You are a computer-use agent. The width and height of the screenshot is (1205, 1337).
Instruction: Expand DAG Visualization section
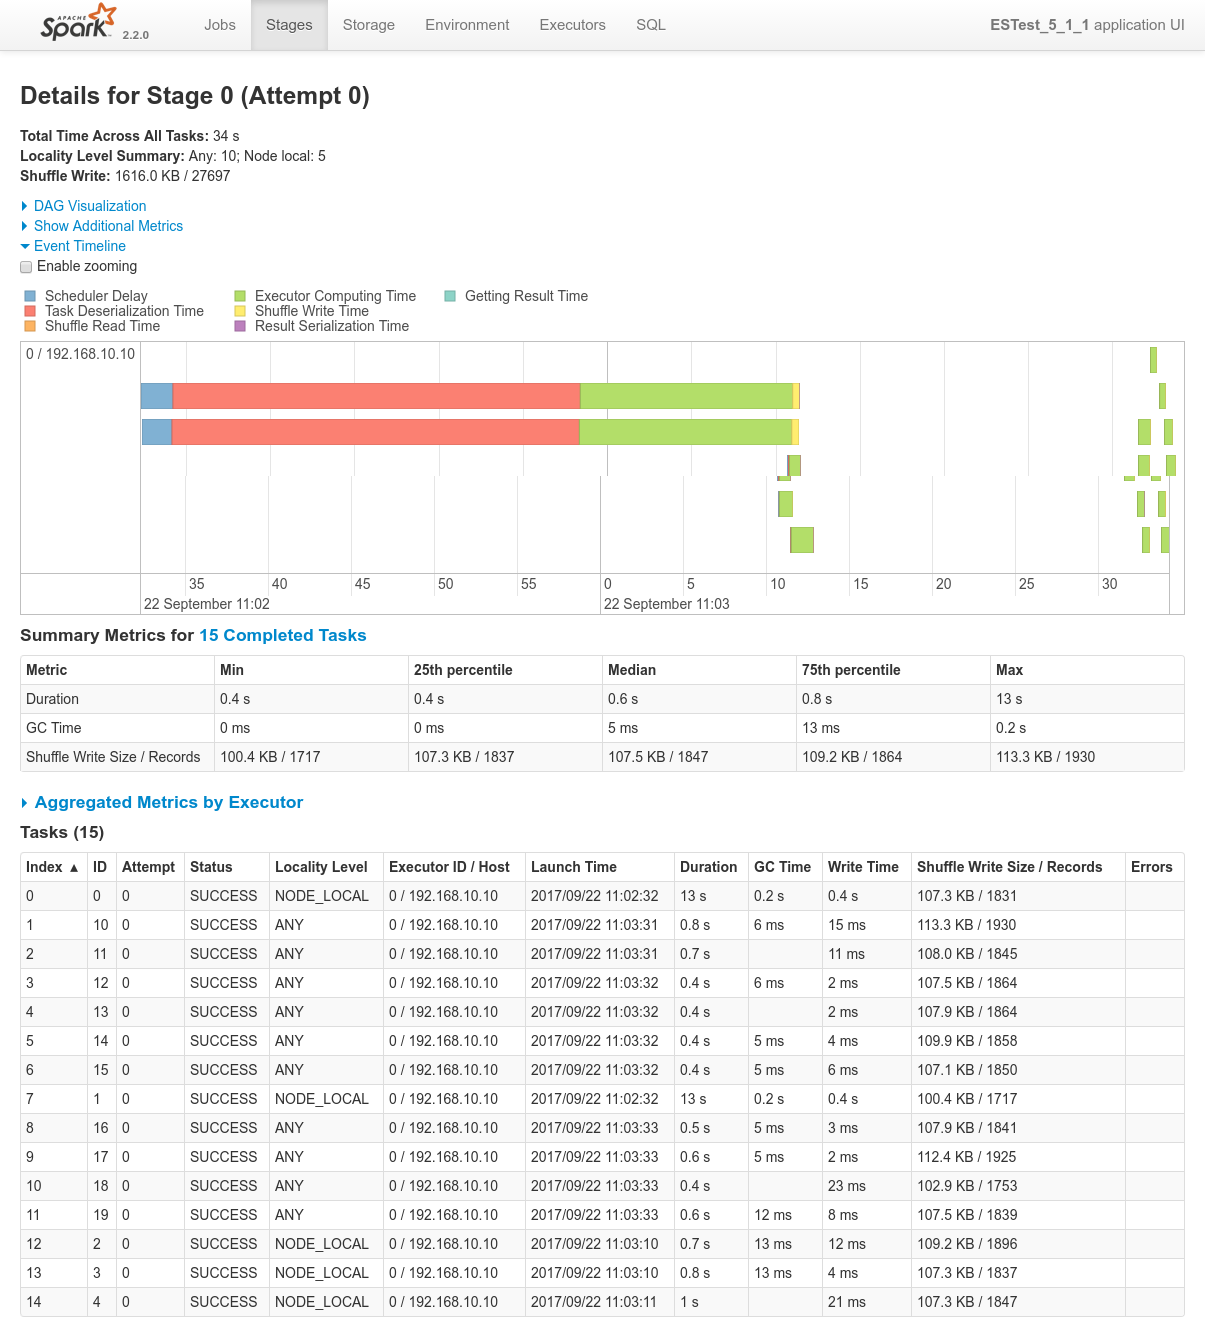pos(90,206)
